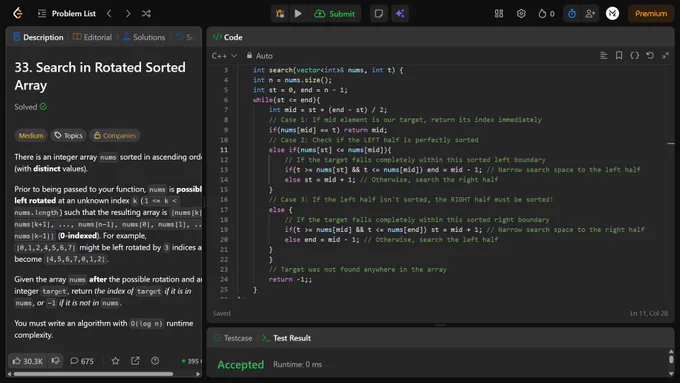
Task: Click the problem title '33. Search in Rotated Sorted Array'
Action: tap(100, 76)
